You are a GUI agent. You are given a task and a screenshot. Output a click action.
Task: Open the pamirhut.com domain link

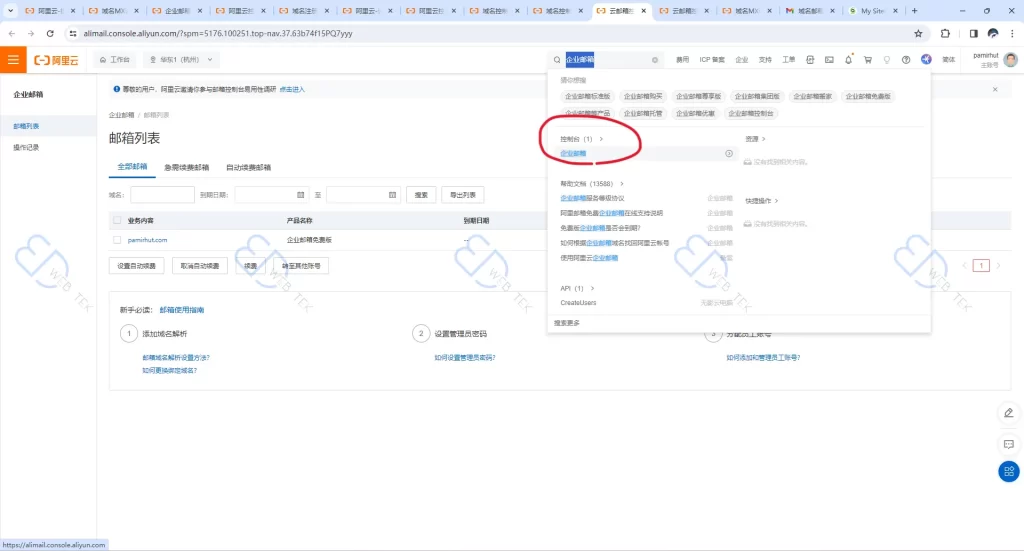coord(147,240)
